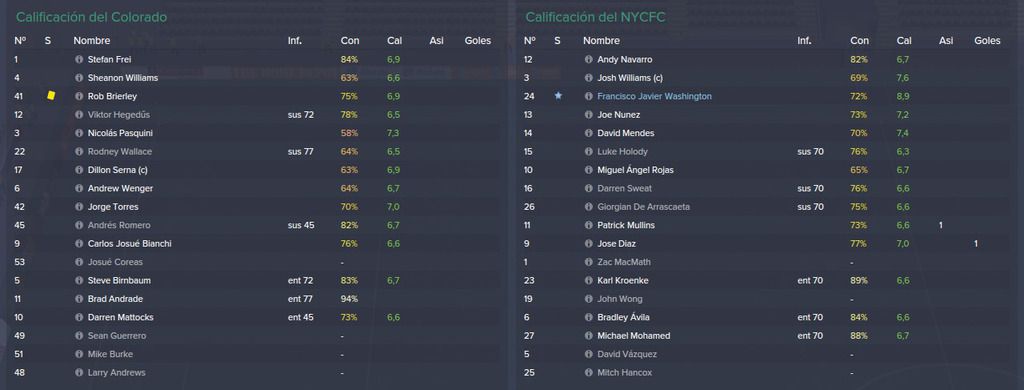Select the Steve Birnbaum row
This screenshot has height=390, width=1024.
[x=256, y=280]
